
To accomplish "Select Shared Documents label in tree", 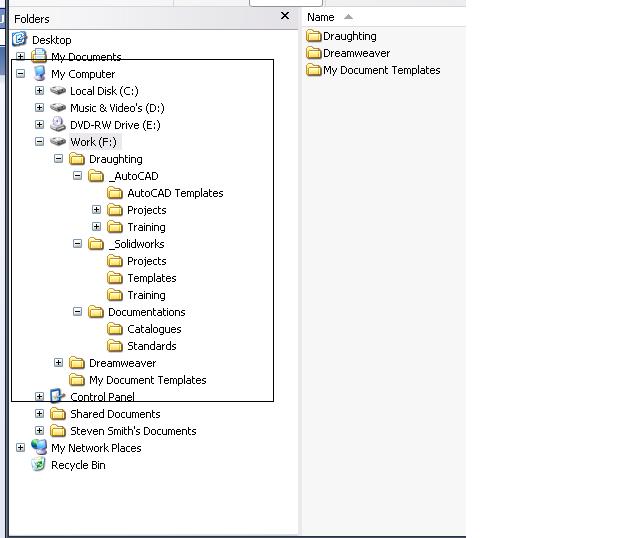I will pos(115,414).
